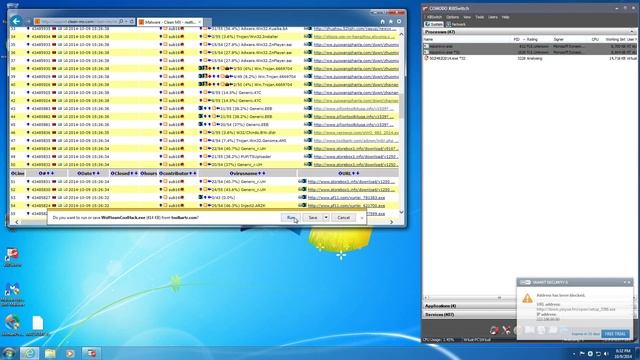640x360 pixels.
Task: Click the FREE TRIAL button in ESET popup
Action: pyautogui.click(x=615, y=334)
